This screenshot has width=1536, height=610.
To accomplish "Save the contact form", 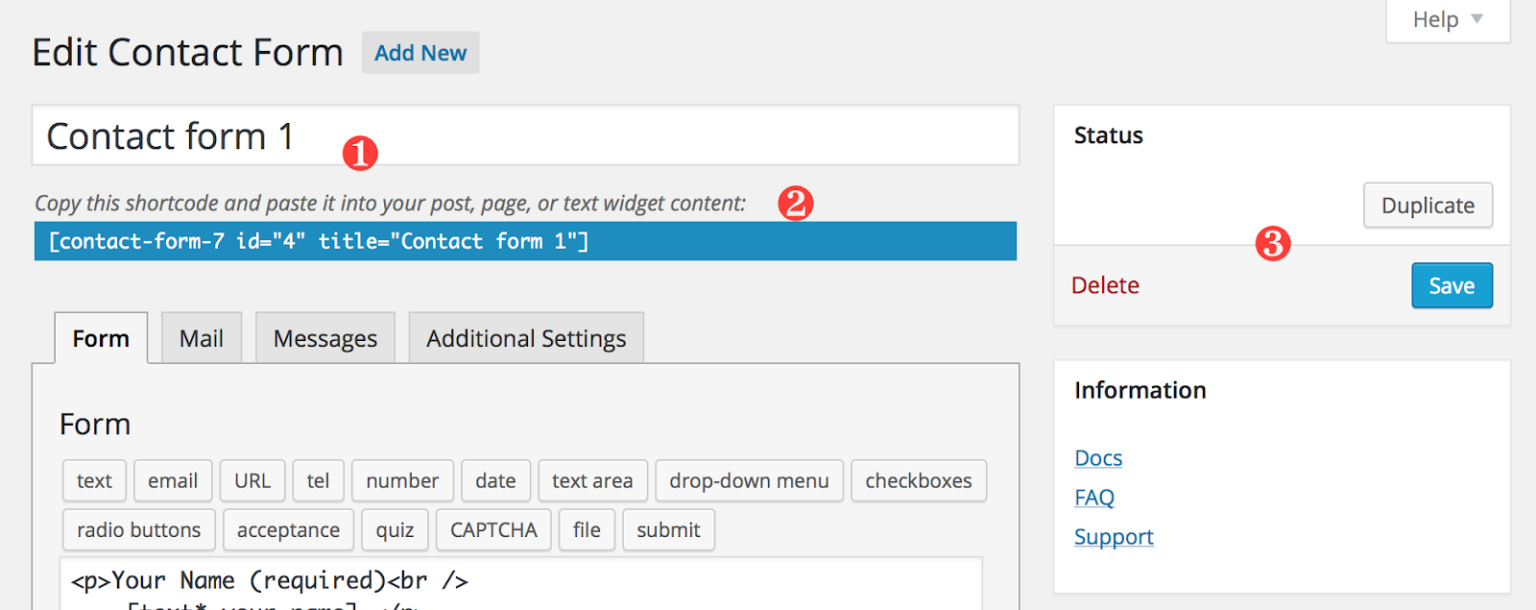I will (x=1452, y=285).
